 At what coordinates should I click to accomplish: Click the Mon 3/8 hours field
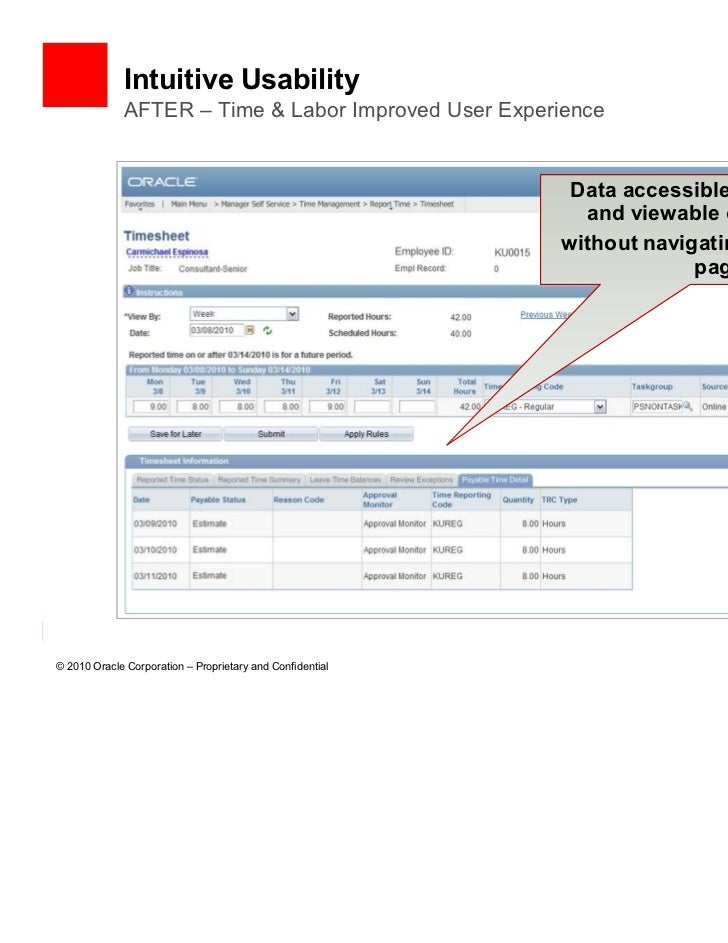tap(151, 407)
